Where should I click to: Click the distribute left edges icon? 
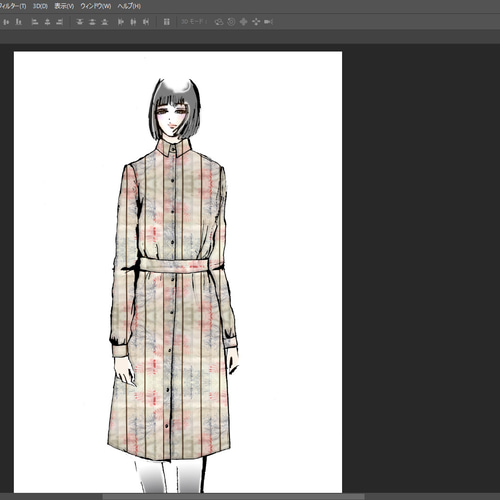pyautogui.click(x=121, y=22)
